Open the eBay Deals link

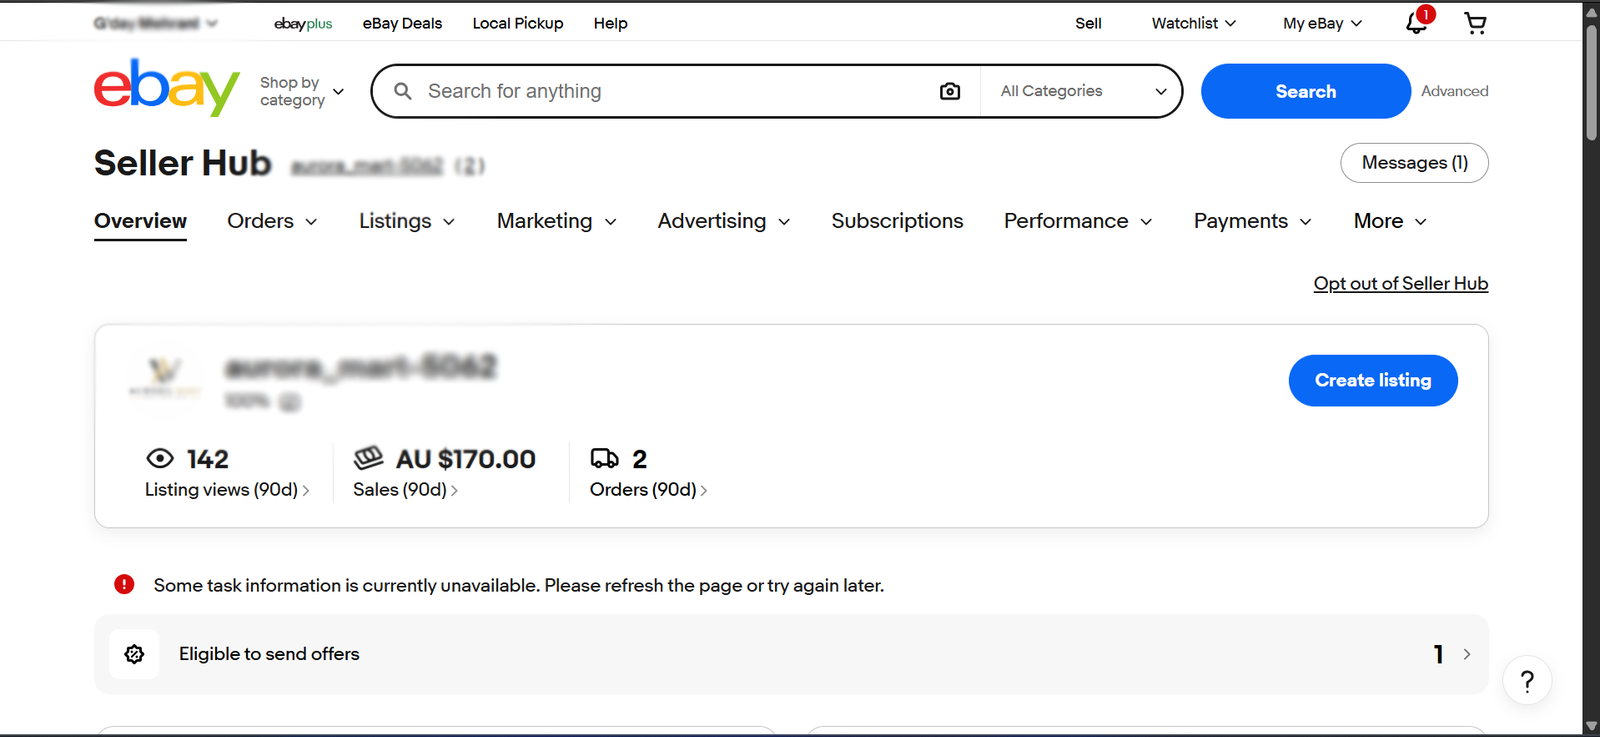402,23
